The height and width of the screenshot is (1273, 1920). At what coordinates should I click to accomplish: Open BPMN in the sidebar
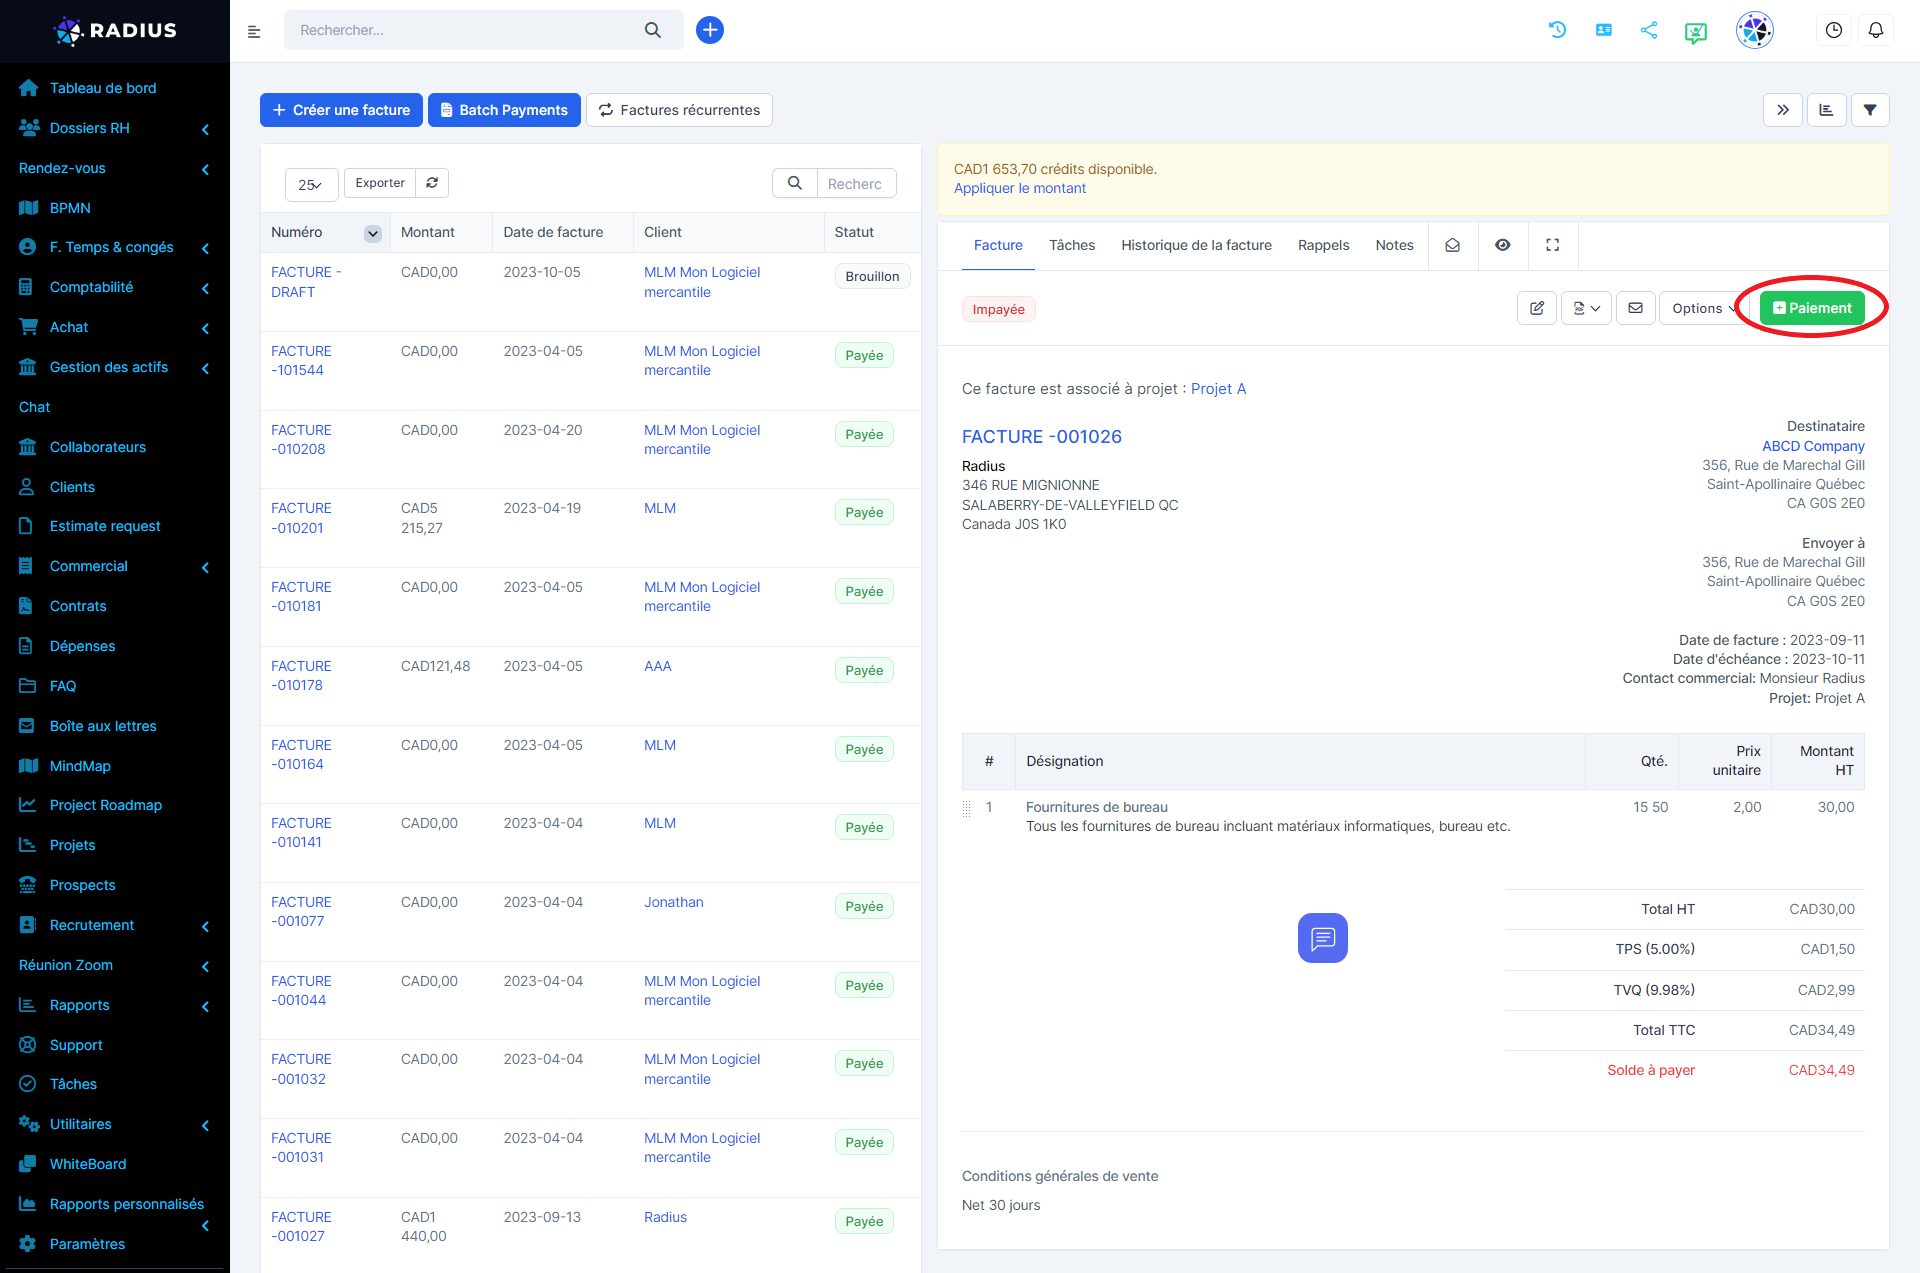coord(70,208)
